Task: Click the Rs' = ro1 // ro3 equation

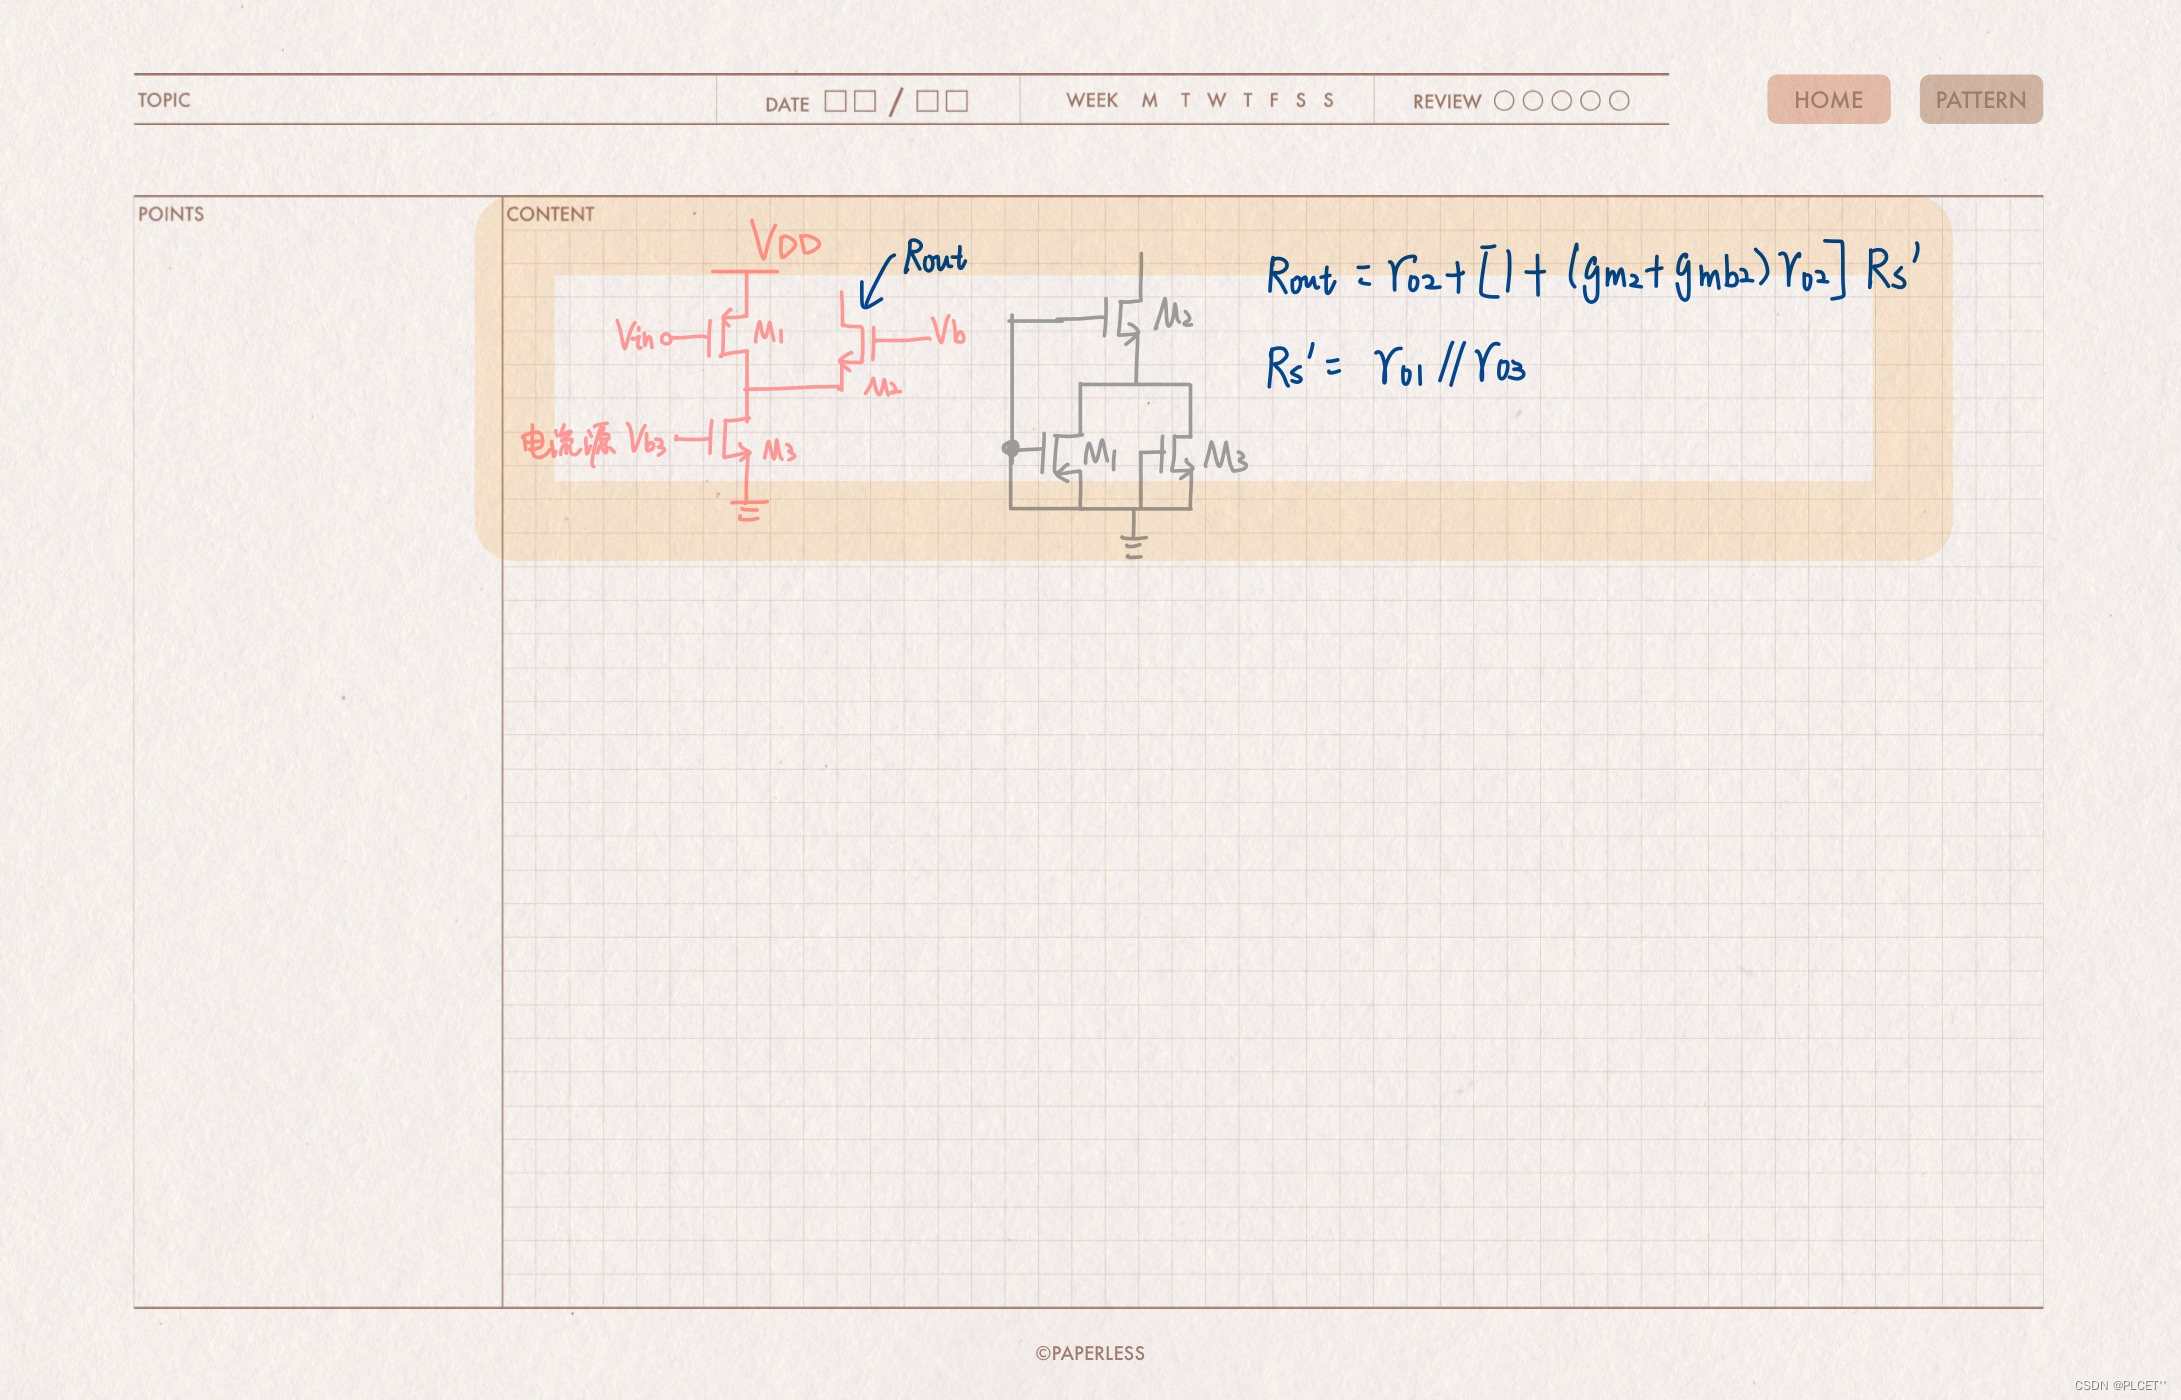Action: coord(1396,364)
